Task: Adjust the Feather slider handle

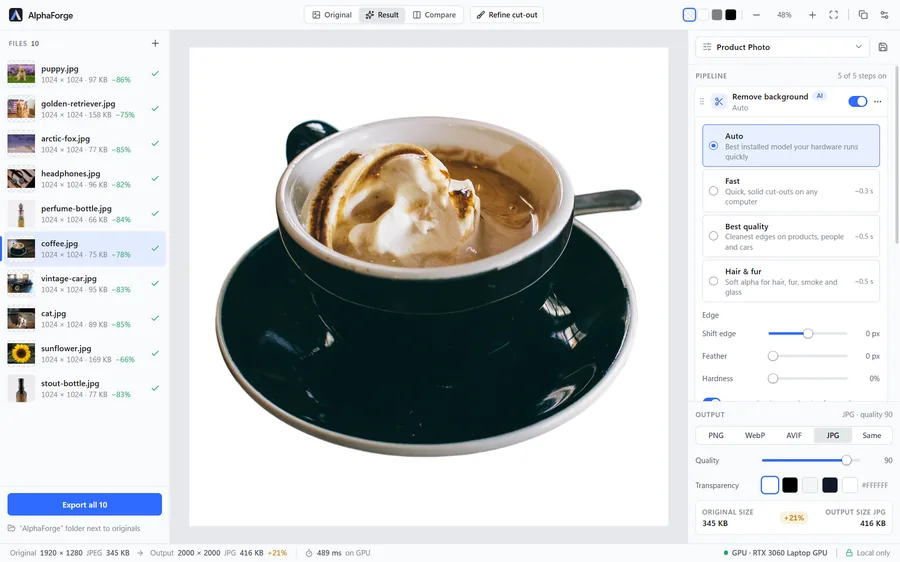Action: [773, 356]
